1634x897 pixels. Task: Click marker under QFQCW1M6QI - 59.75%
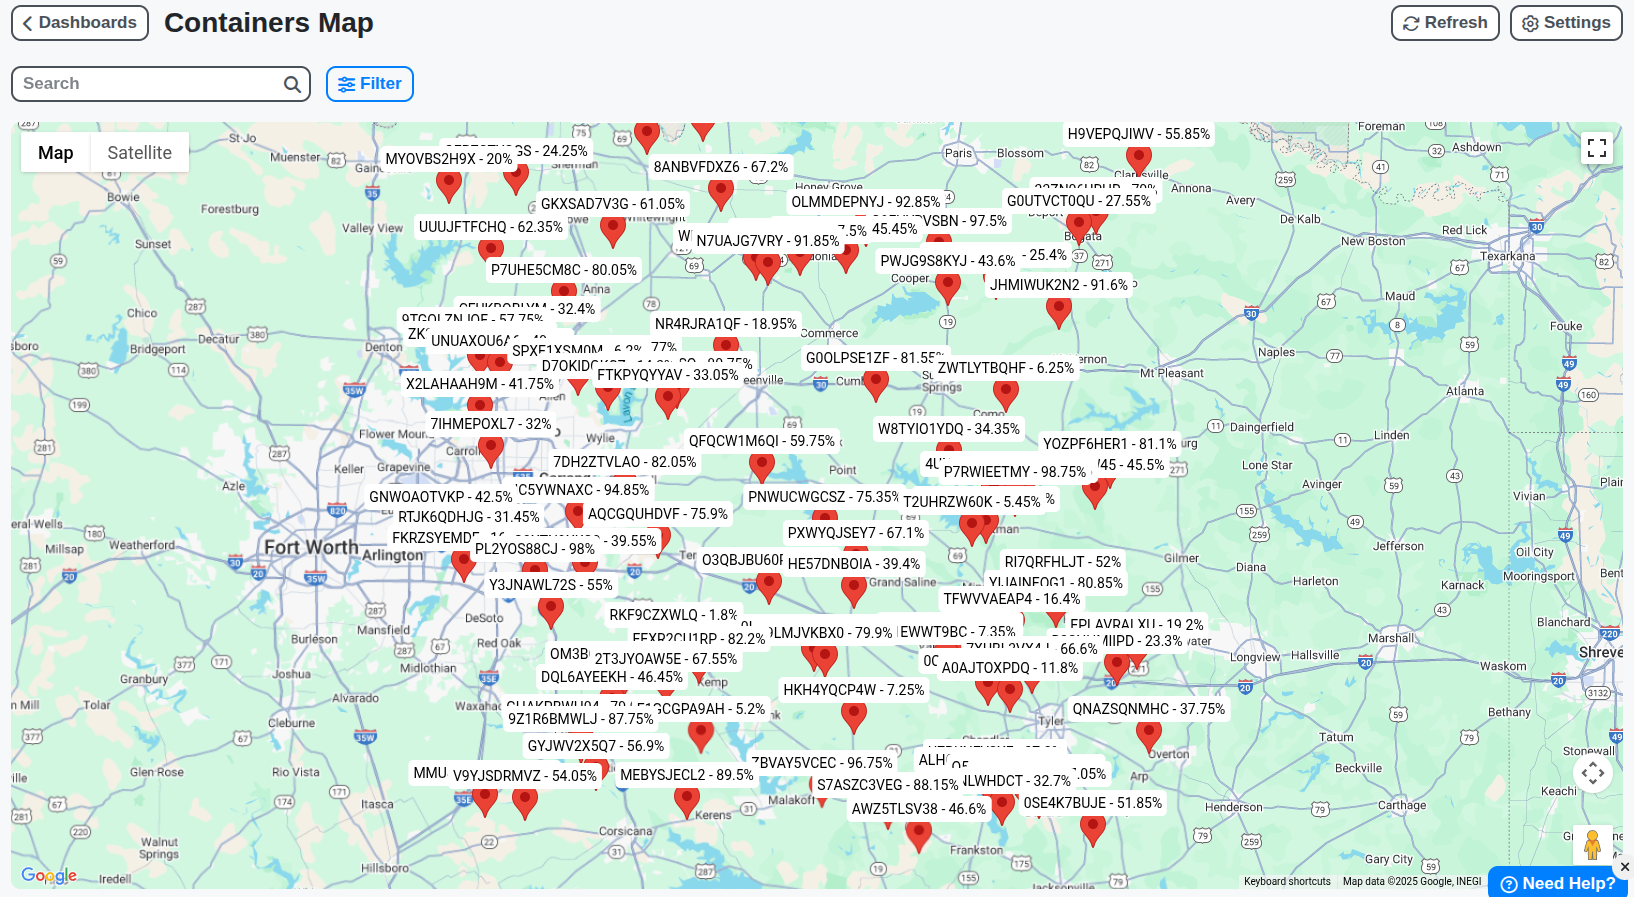point(762,467)
